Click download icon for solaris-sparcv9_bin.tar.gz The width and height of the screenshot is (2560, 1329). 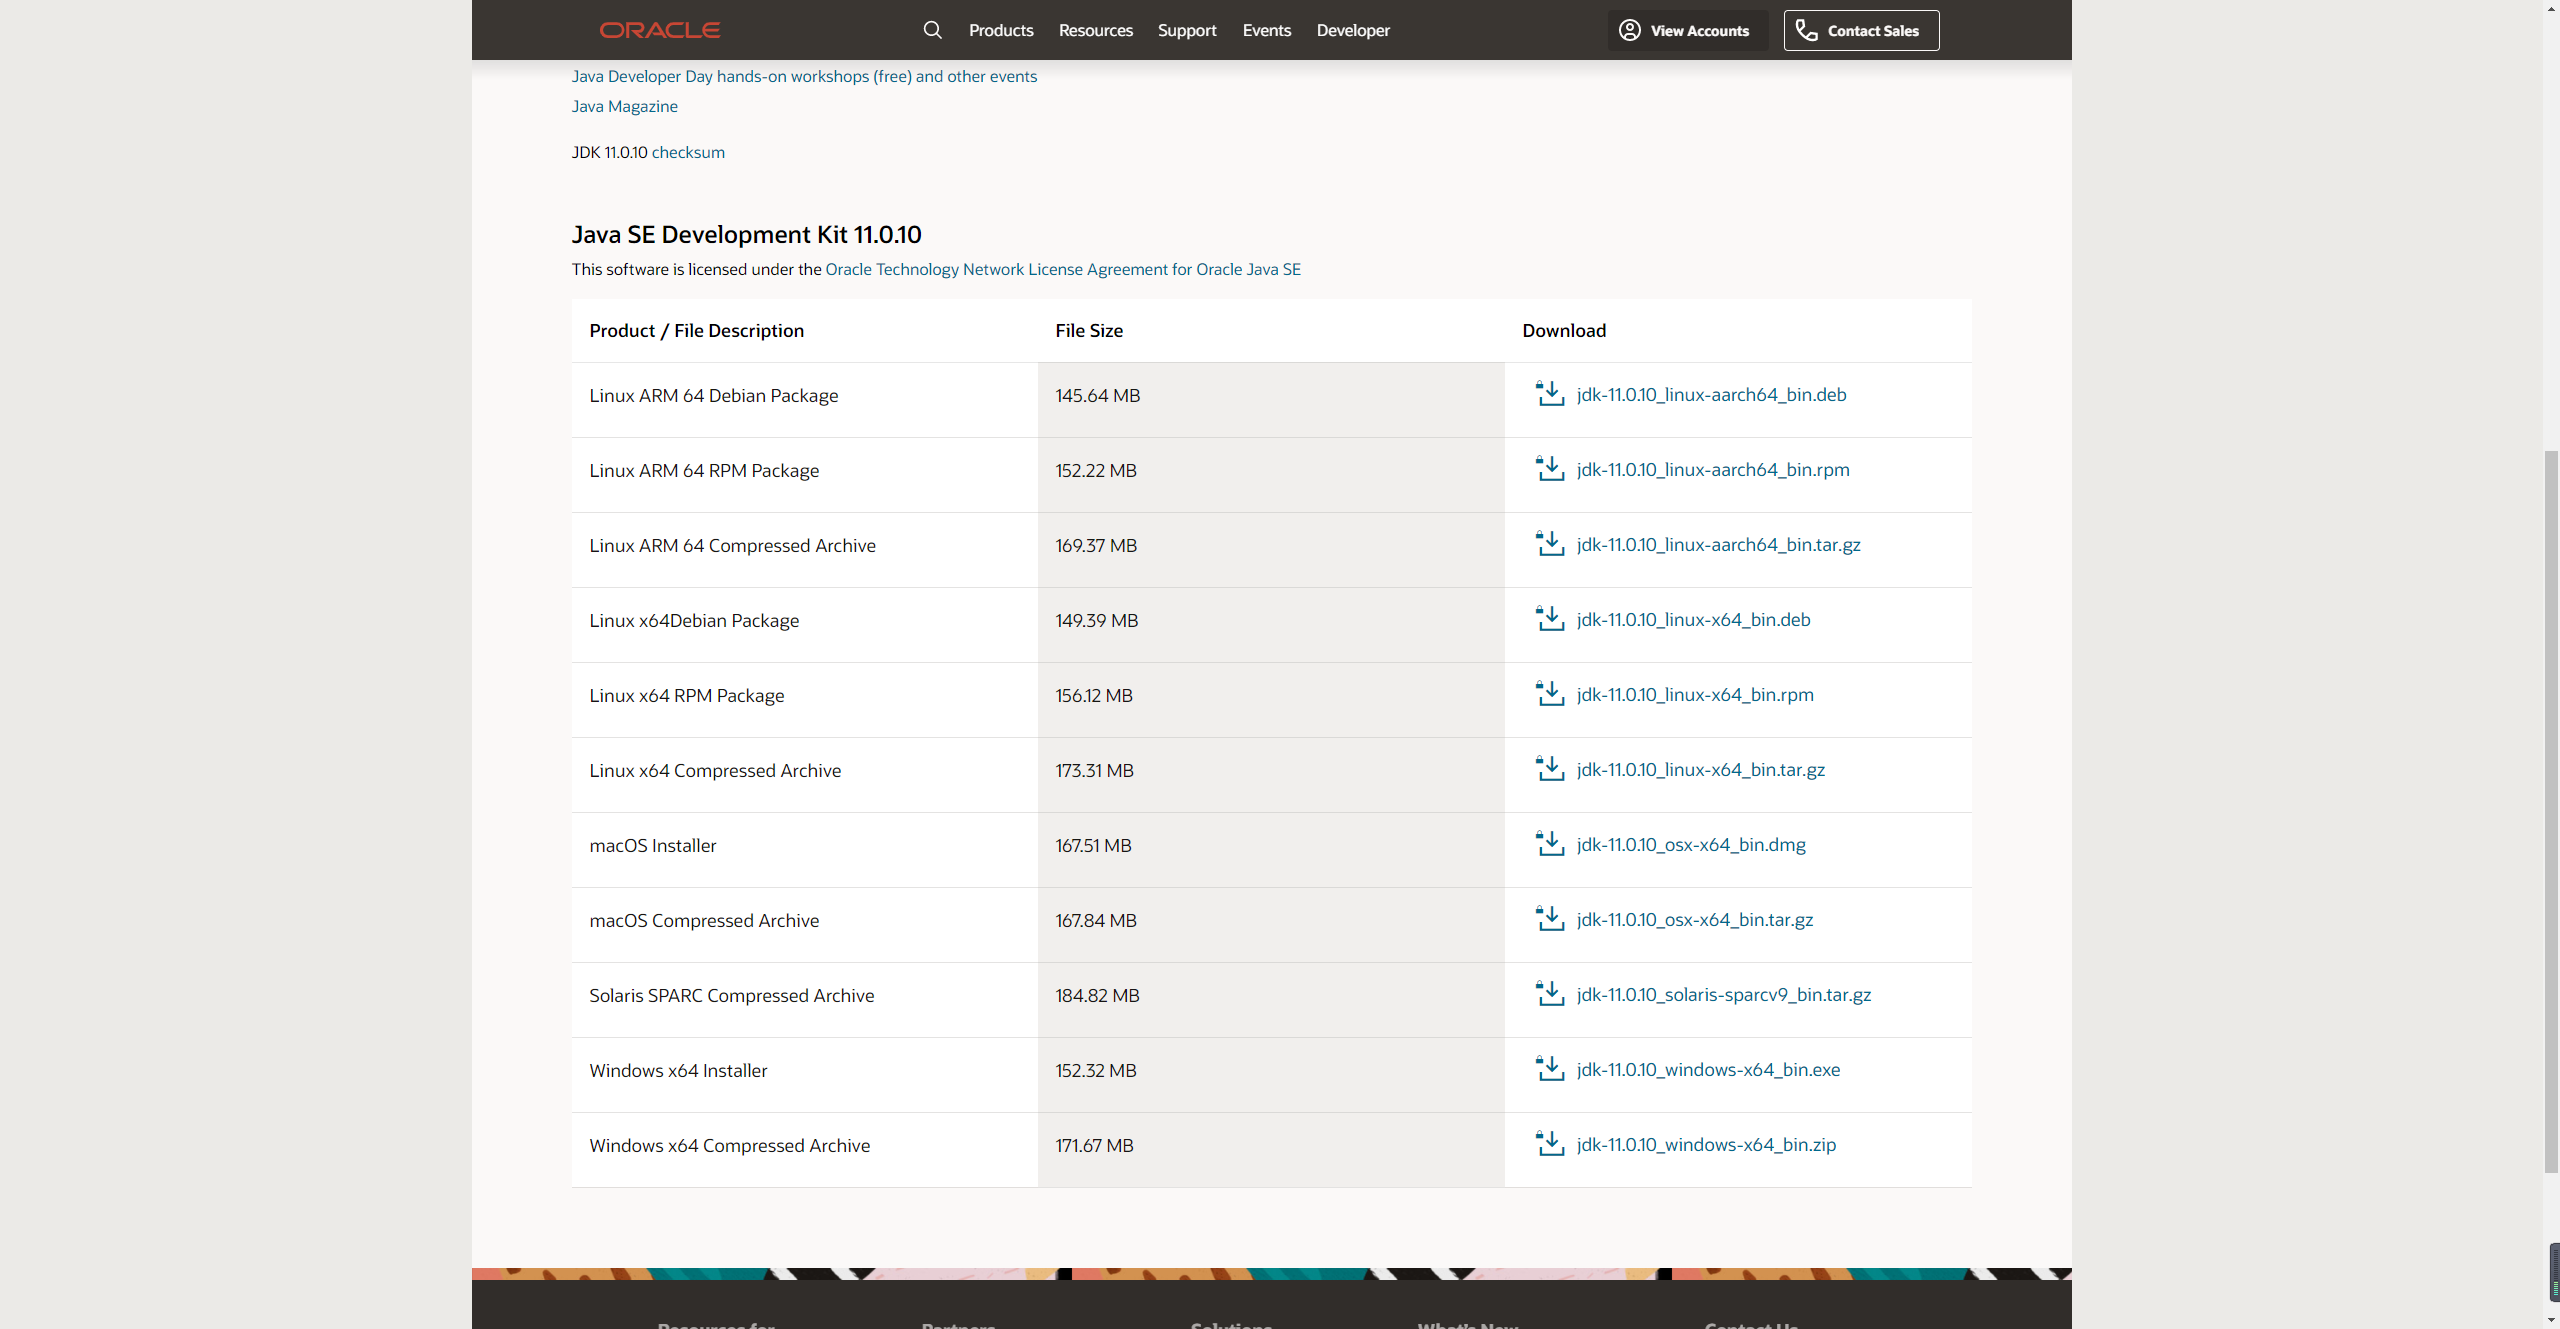pyautogui.click(x=1550, y=993)
